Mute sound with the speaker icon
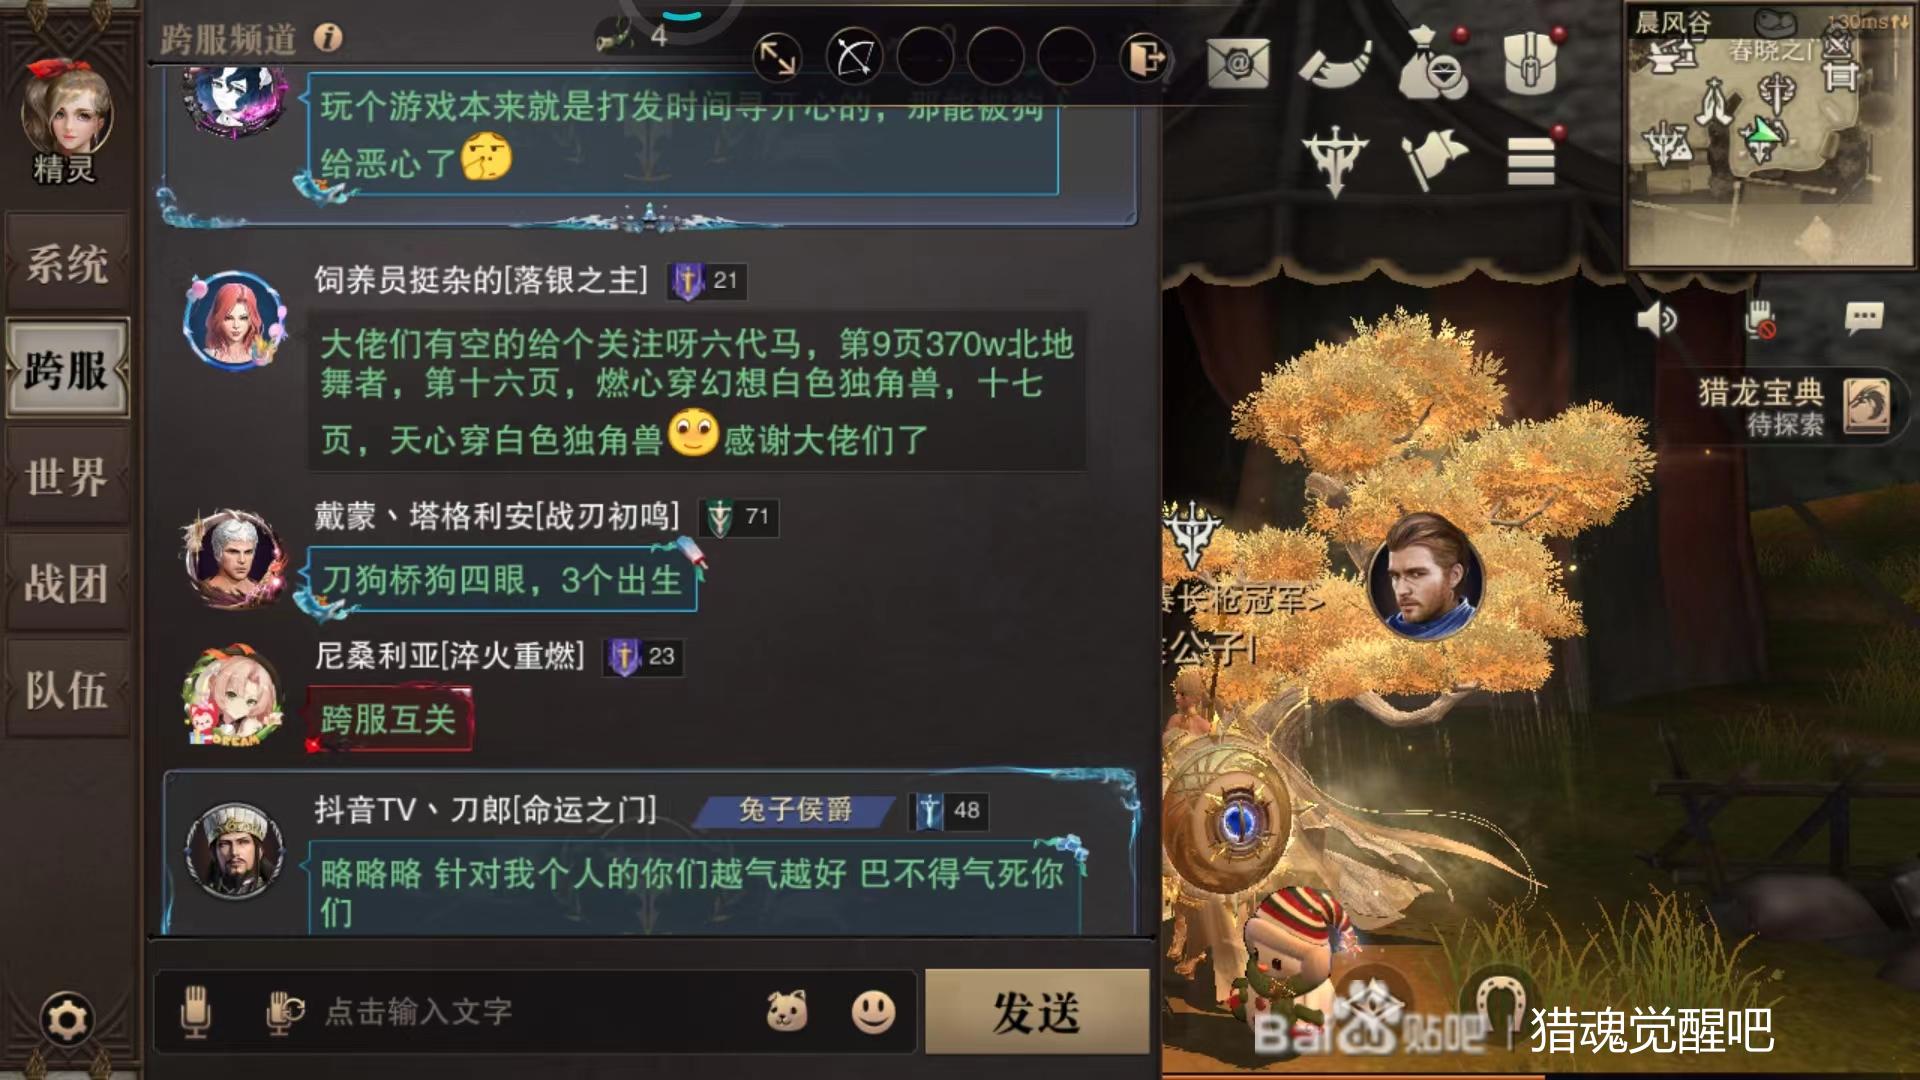 pos(1656,320)
